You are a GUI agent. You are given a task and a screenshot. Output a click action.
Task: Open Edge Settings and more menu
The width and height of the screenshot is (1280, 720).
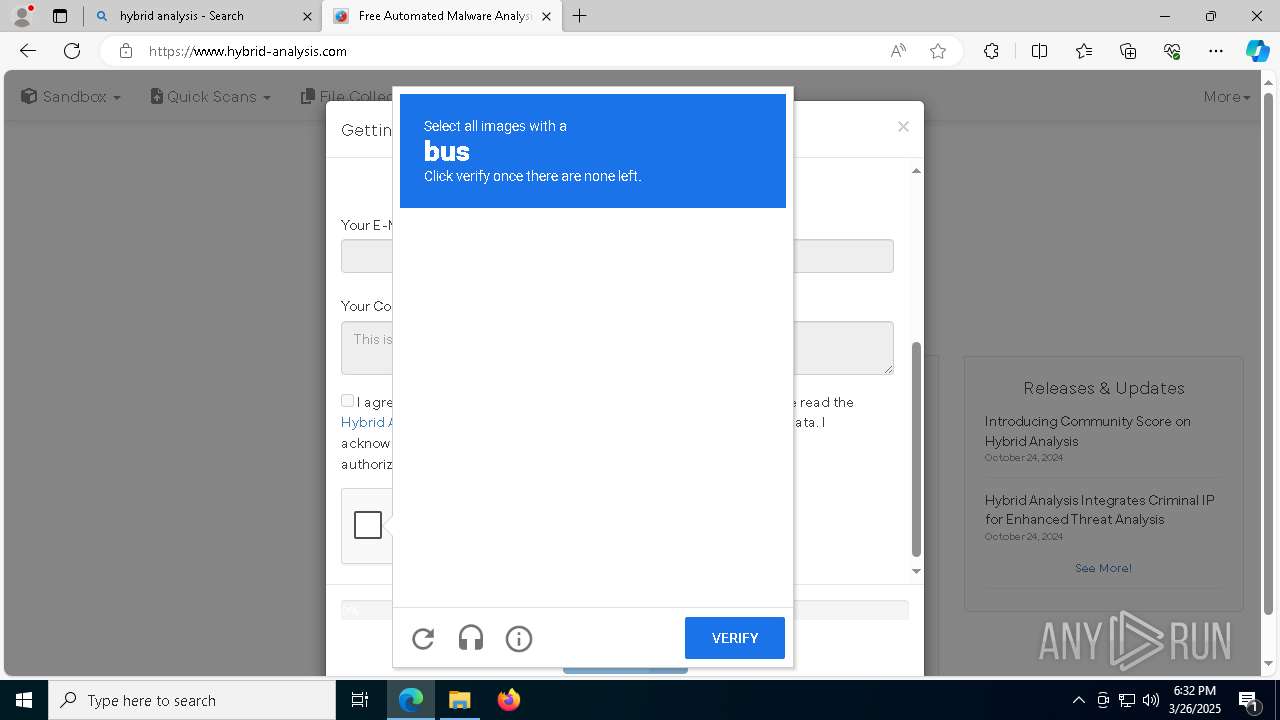[x=1216, y=51]
